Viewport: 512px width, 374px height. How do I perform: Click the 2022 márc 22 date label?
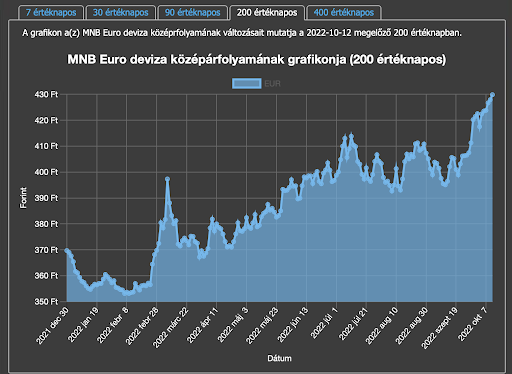[x=171, y=327]
